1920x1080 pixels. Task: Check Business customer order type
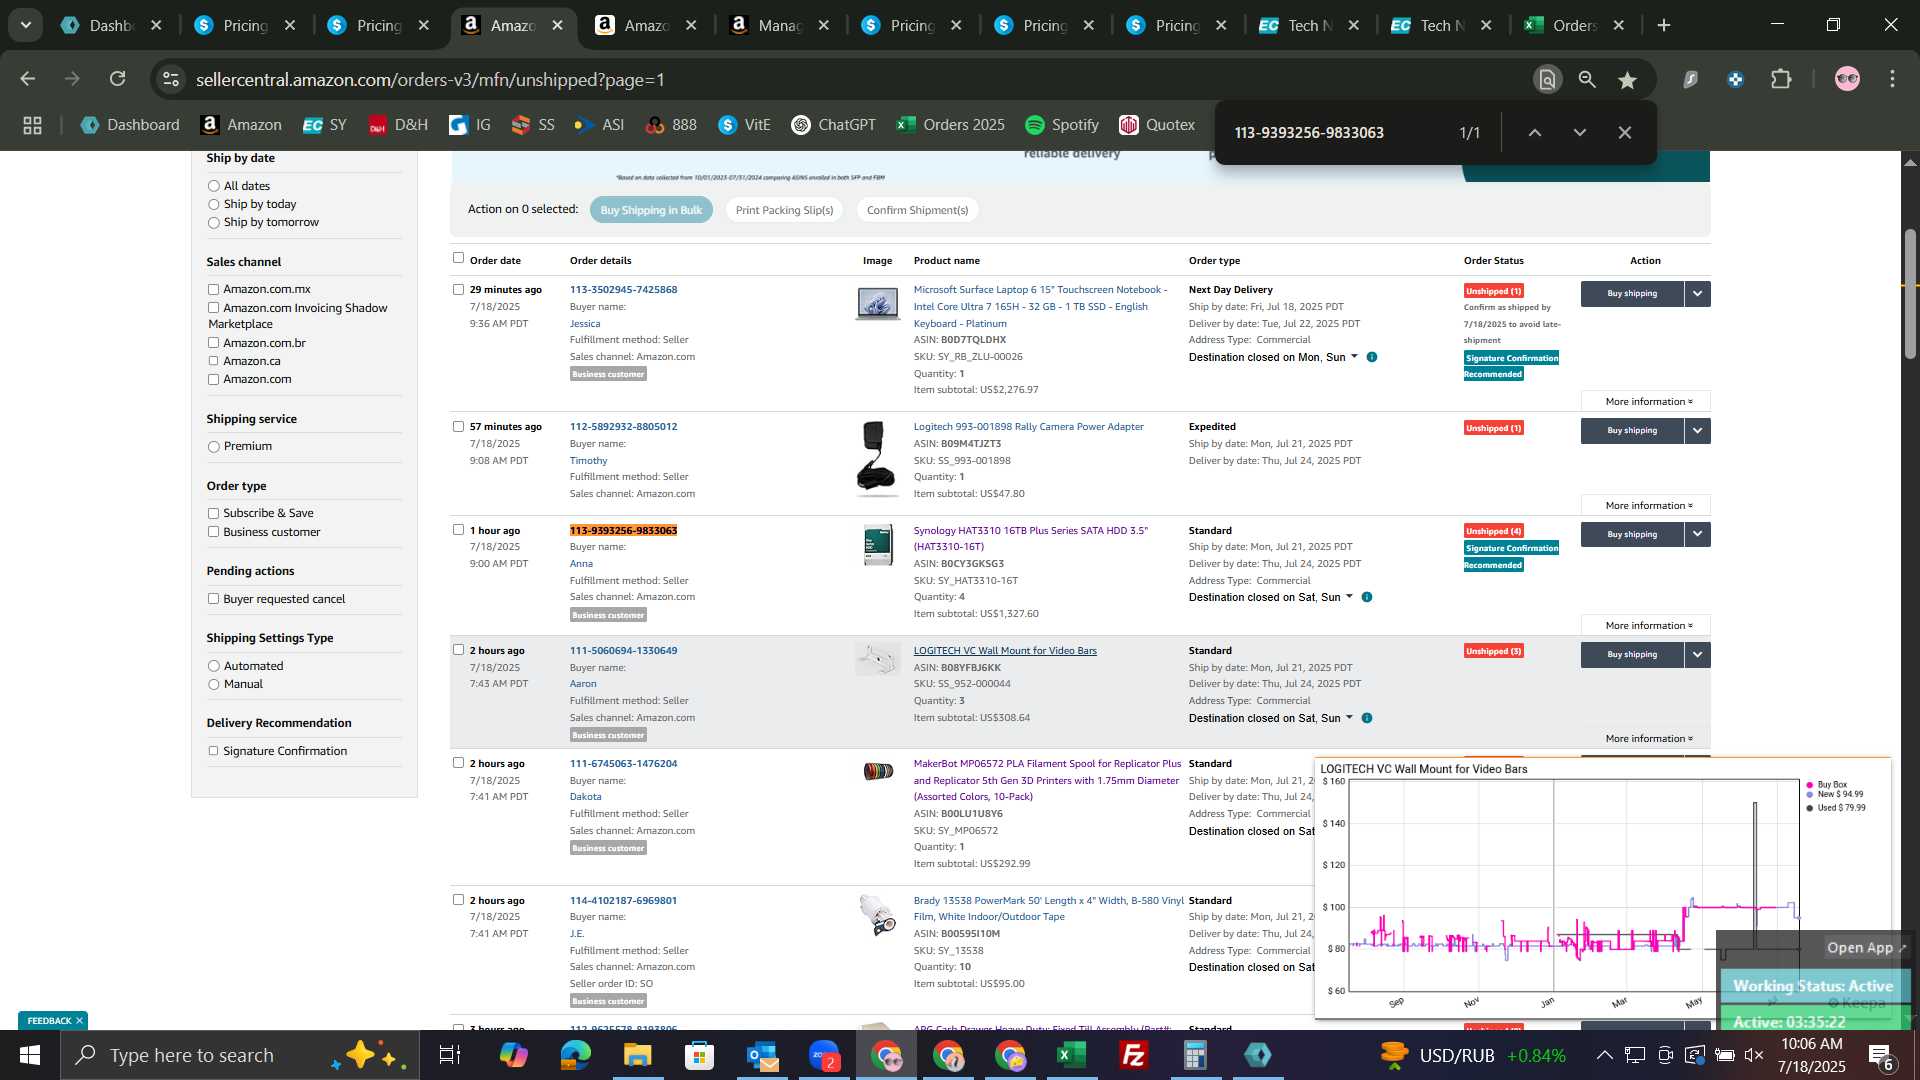(x=213, y=532)
